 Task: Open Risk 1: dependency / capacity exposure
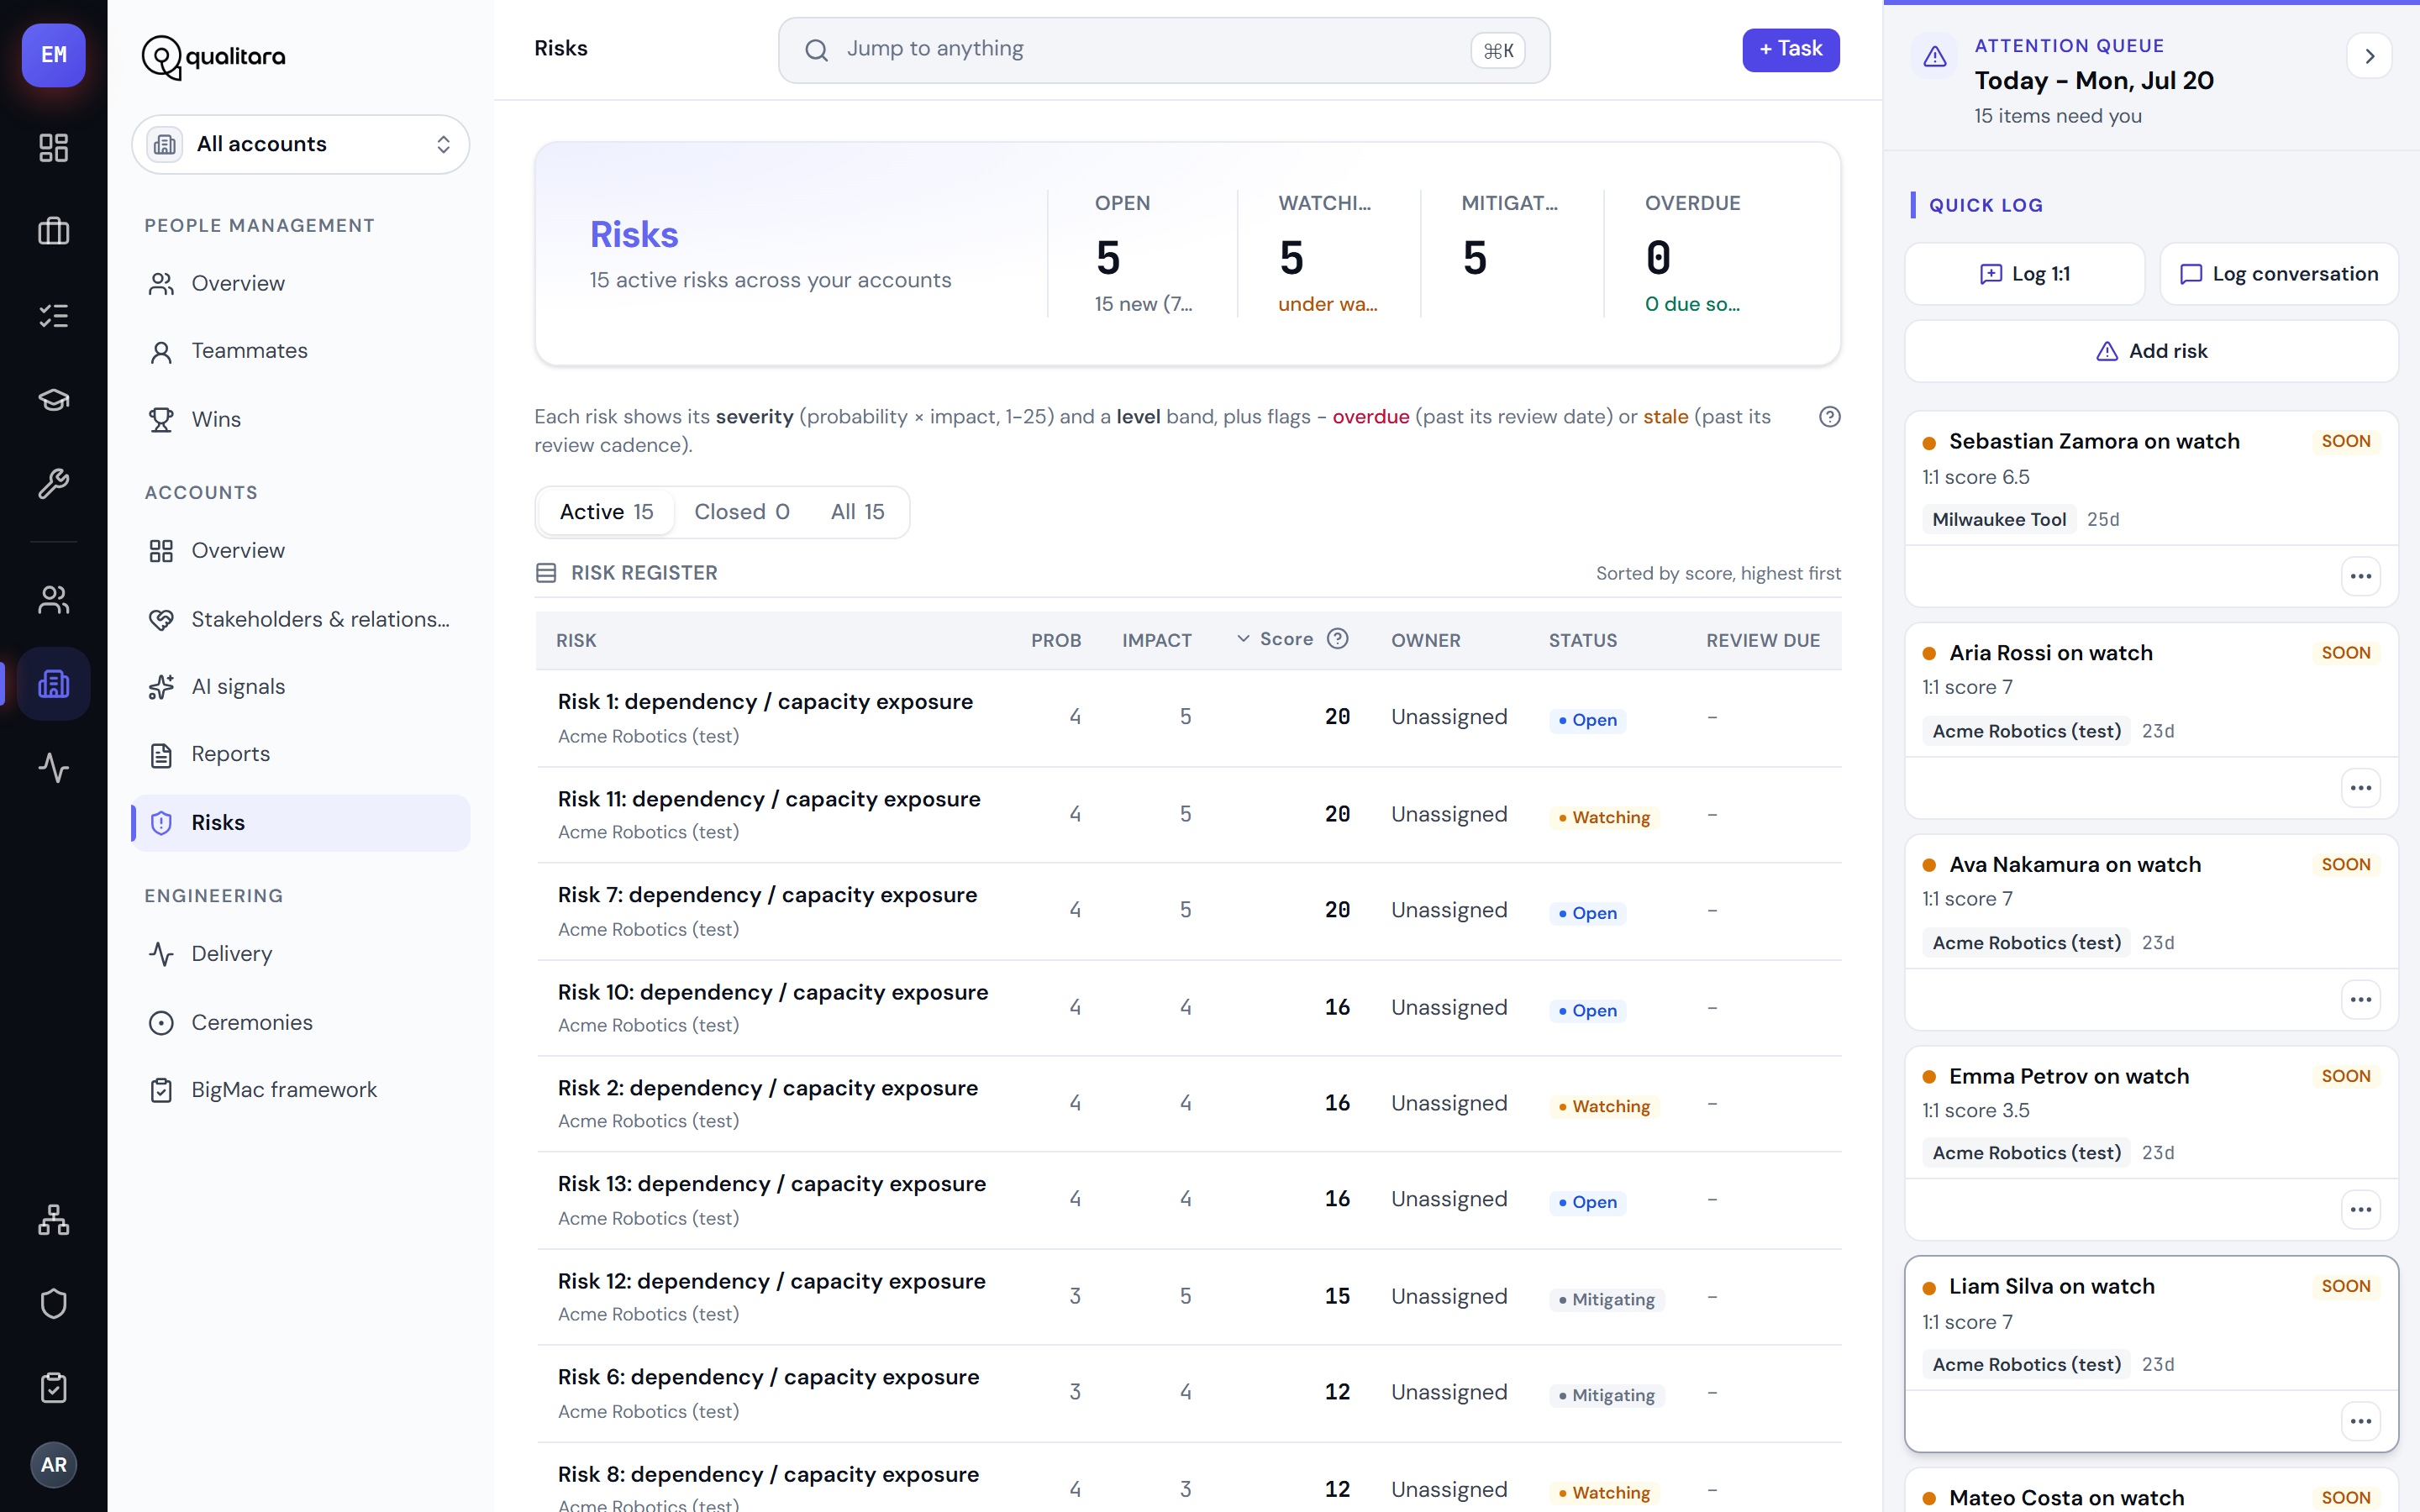point(765,702)
